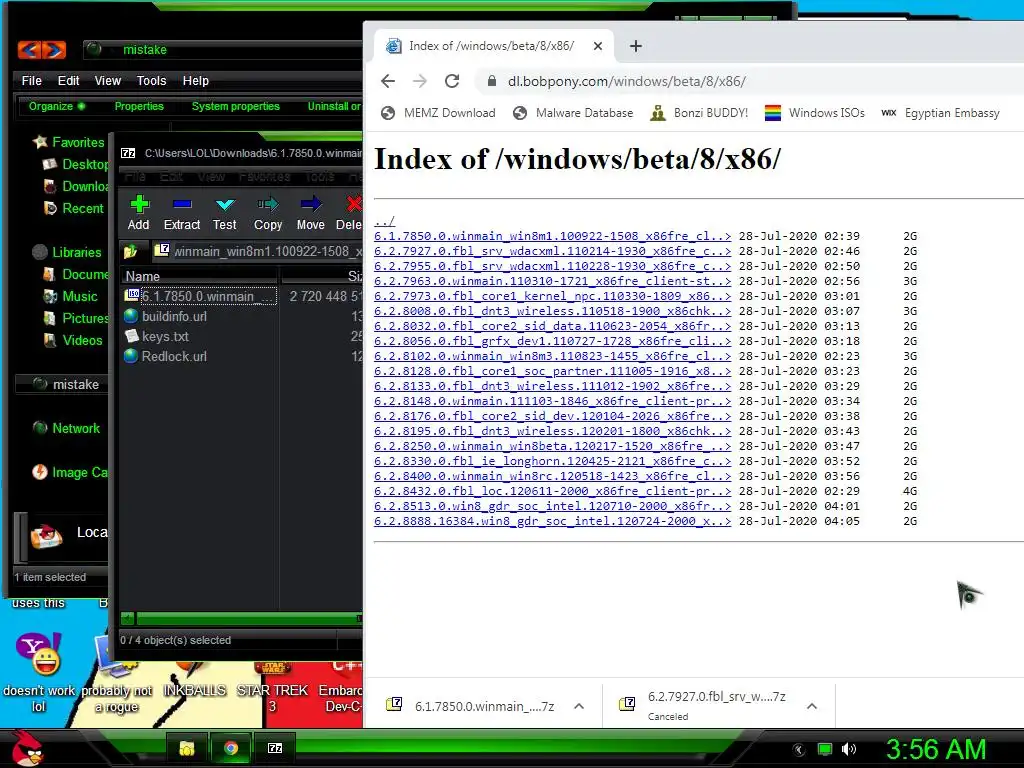Download 6.2.8250.0.winmain_win8beta link

(552, 446)
